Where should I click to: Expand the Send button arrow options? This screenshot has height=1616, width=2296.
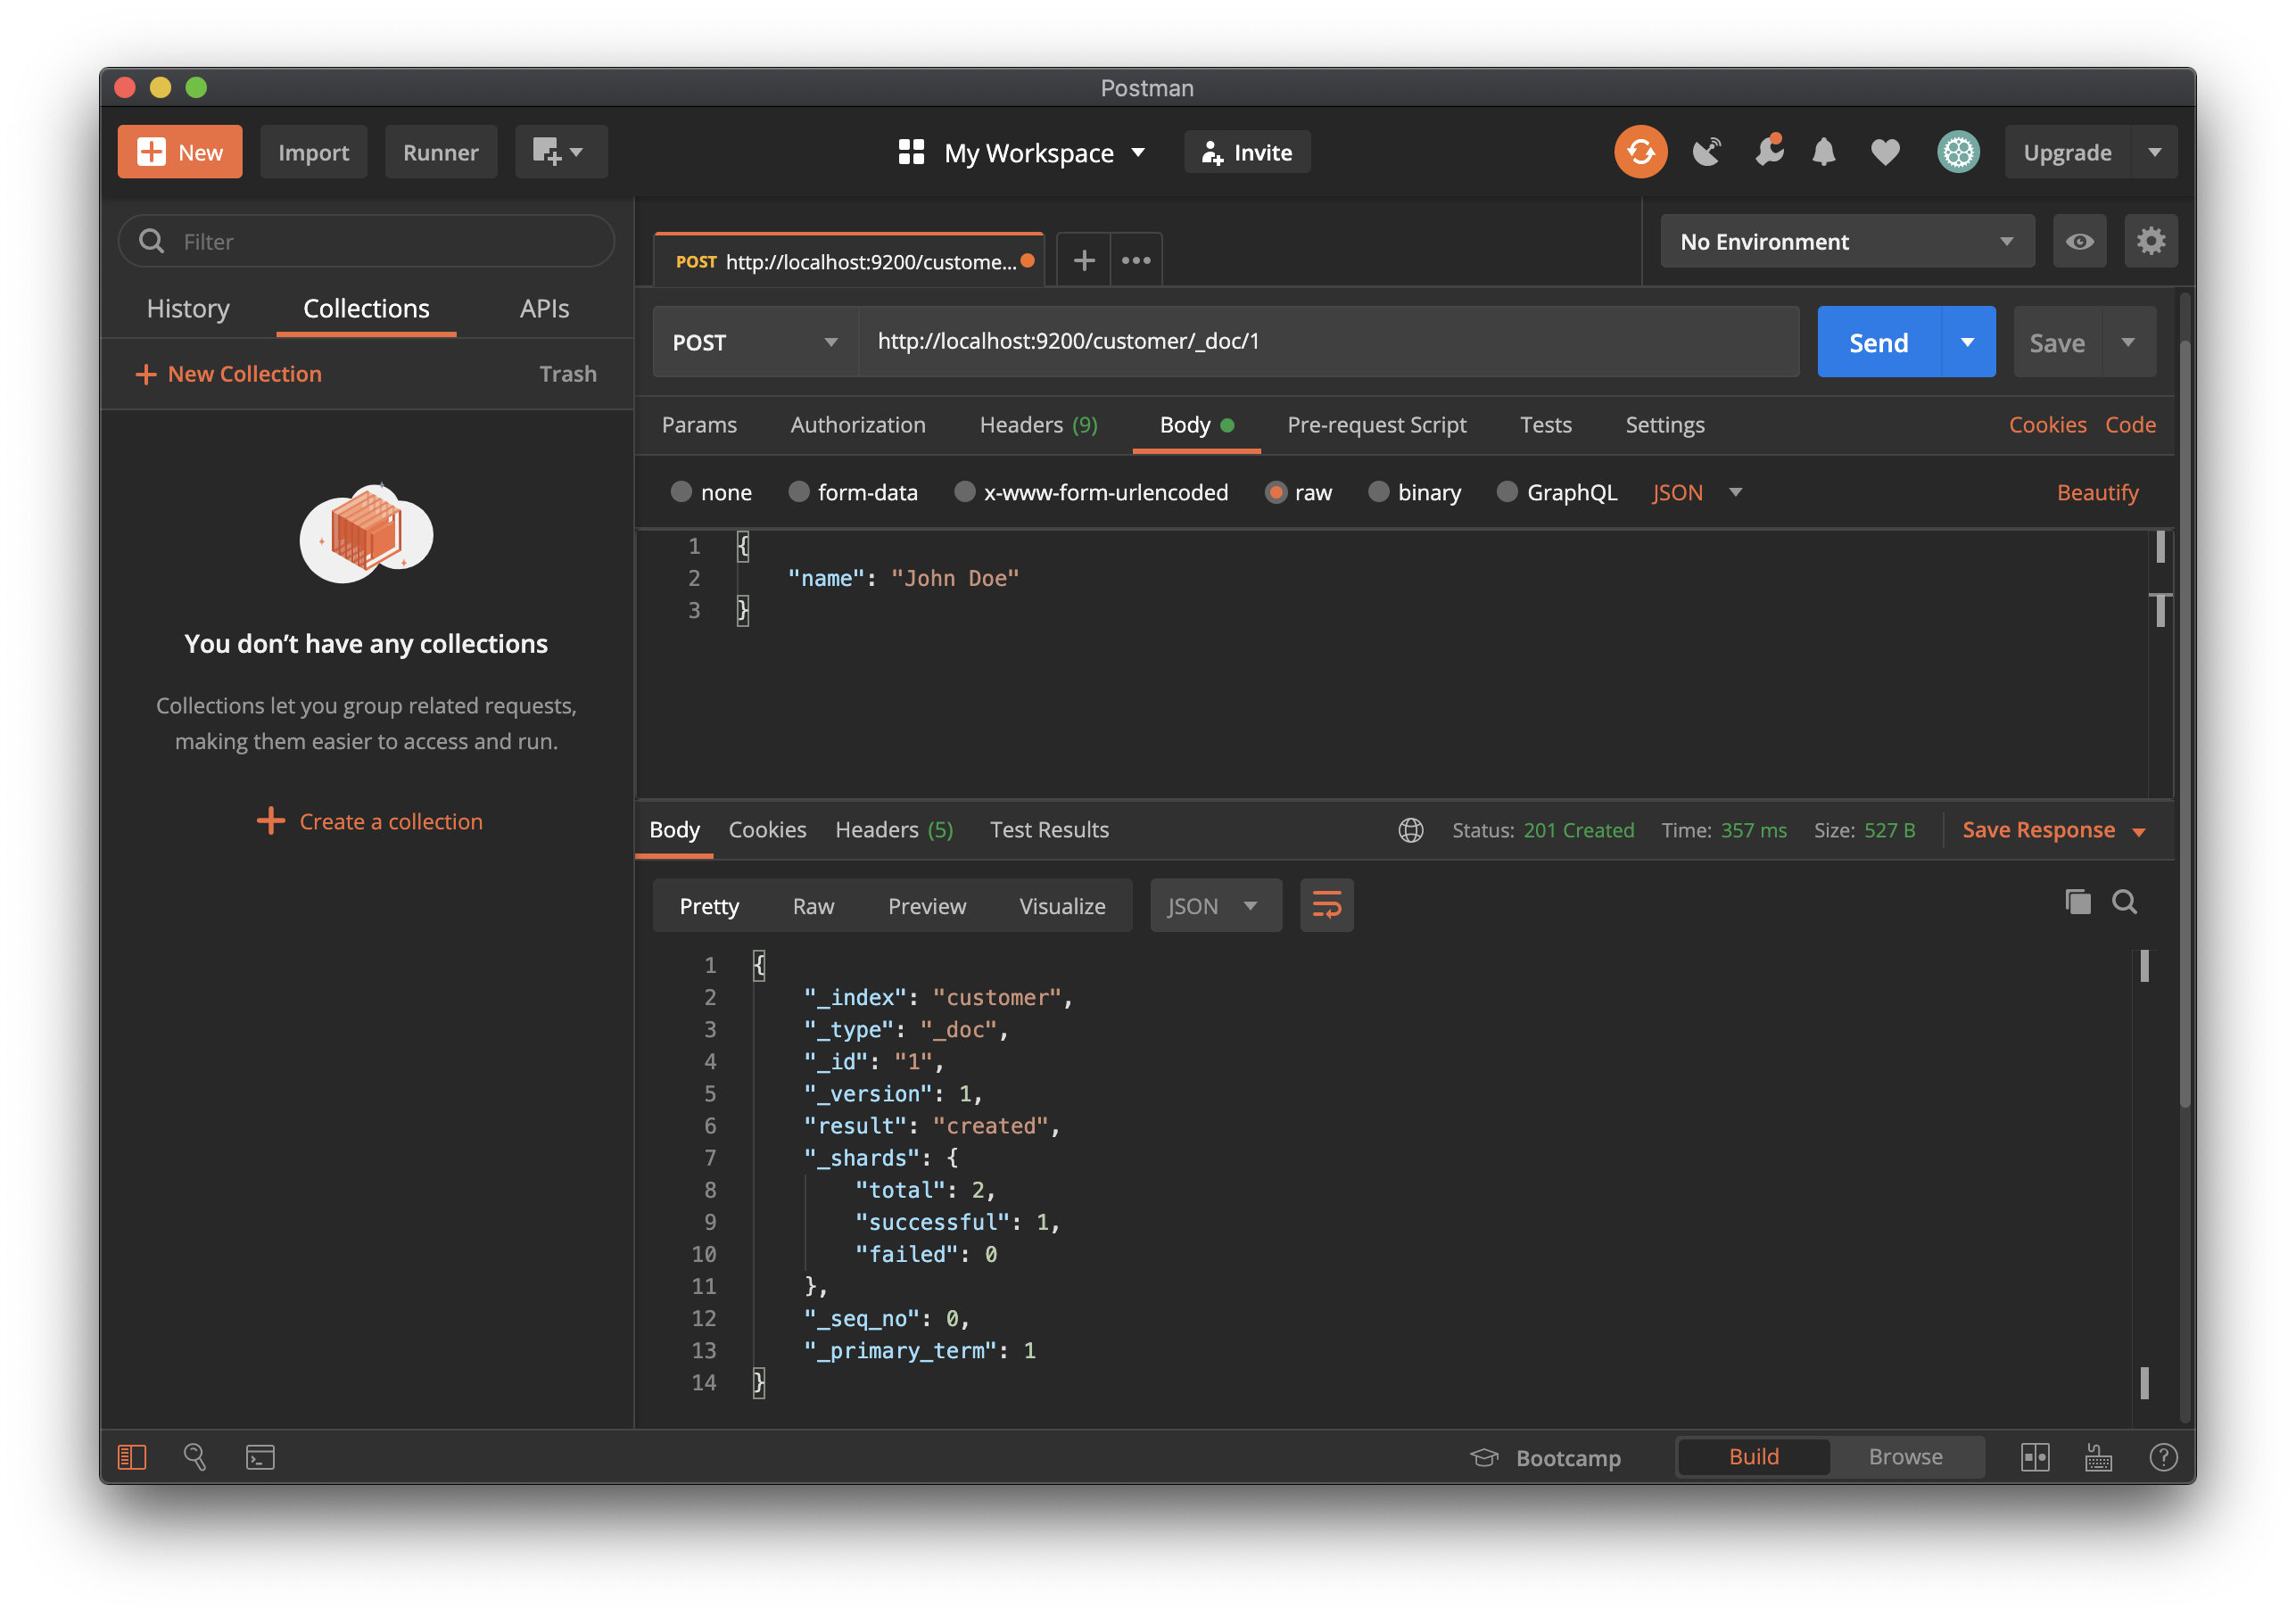click(x=1967, y=342)
